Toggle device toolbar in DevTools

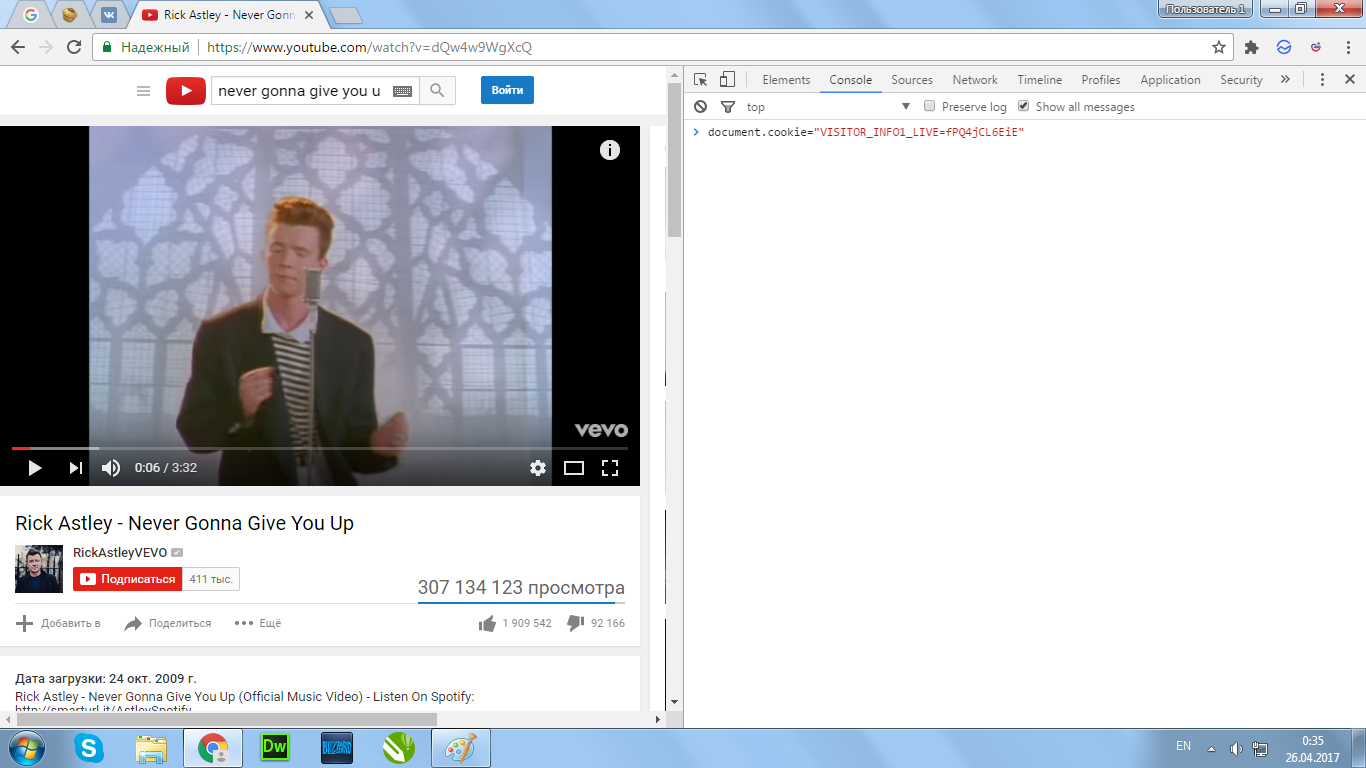point(727,80)
